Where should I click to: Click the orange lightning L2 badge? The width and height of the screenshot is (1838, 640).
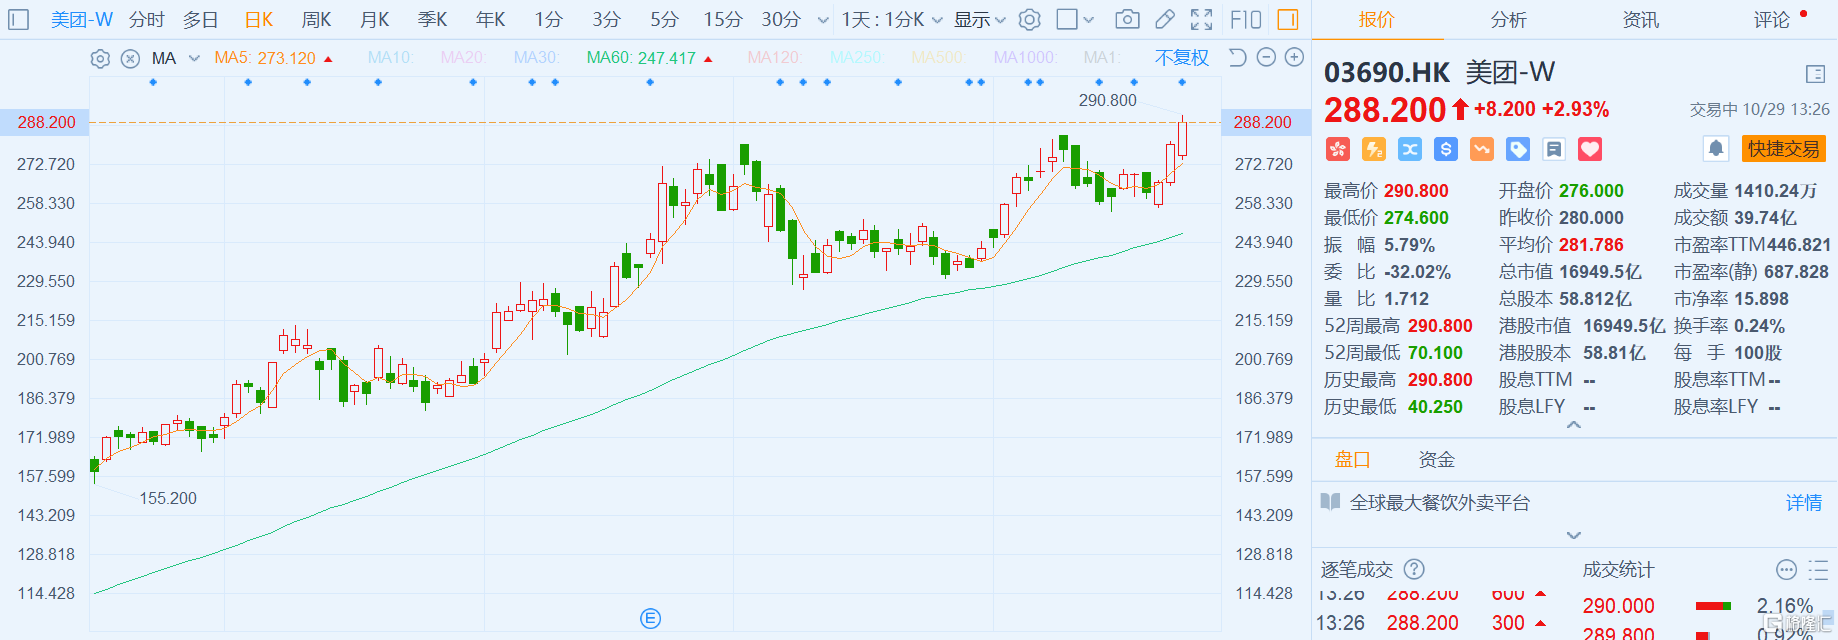1374,149
